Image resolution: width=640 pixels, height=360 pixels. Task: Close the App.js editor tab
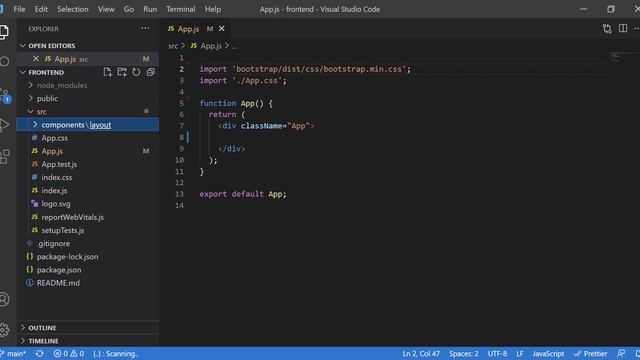click(222, 29)
